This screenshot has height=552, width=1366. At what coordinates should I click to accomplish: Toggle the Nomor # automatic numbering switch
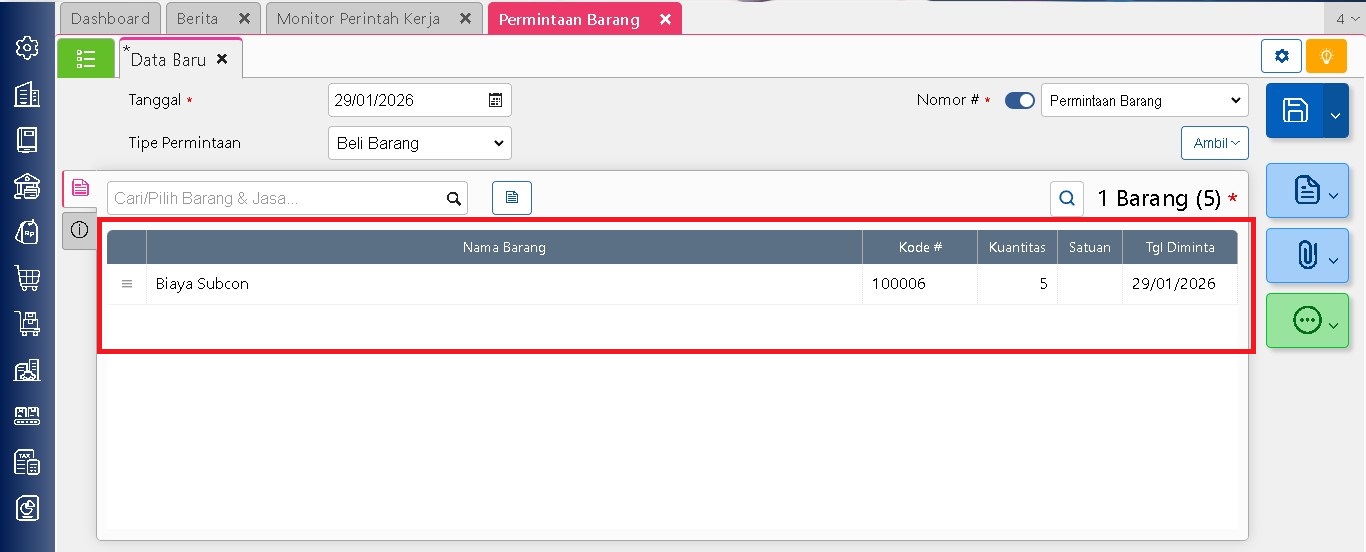(x=1019, y=100)
